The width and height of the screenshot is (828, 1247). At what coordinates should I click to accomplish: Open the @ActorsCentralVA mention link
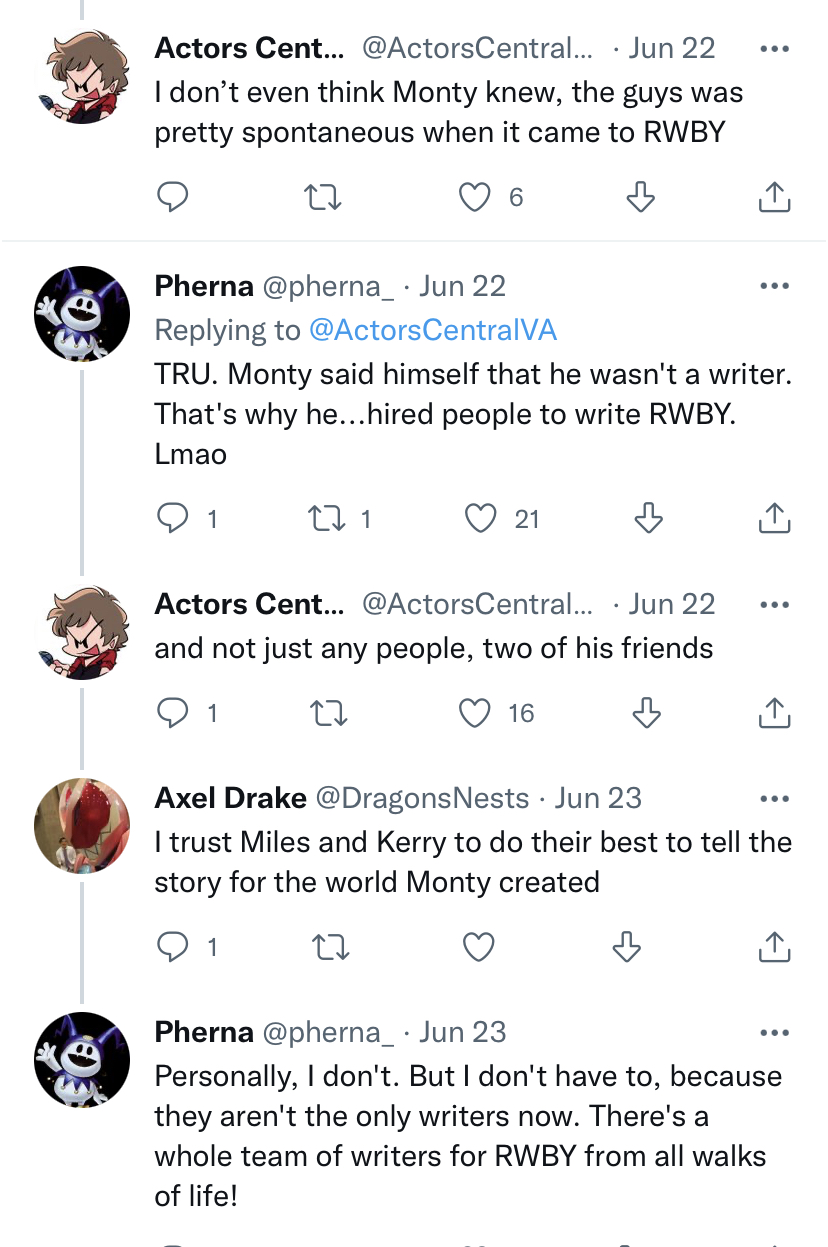pyautogui.click(x=433, y=330)
